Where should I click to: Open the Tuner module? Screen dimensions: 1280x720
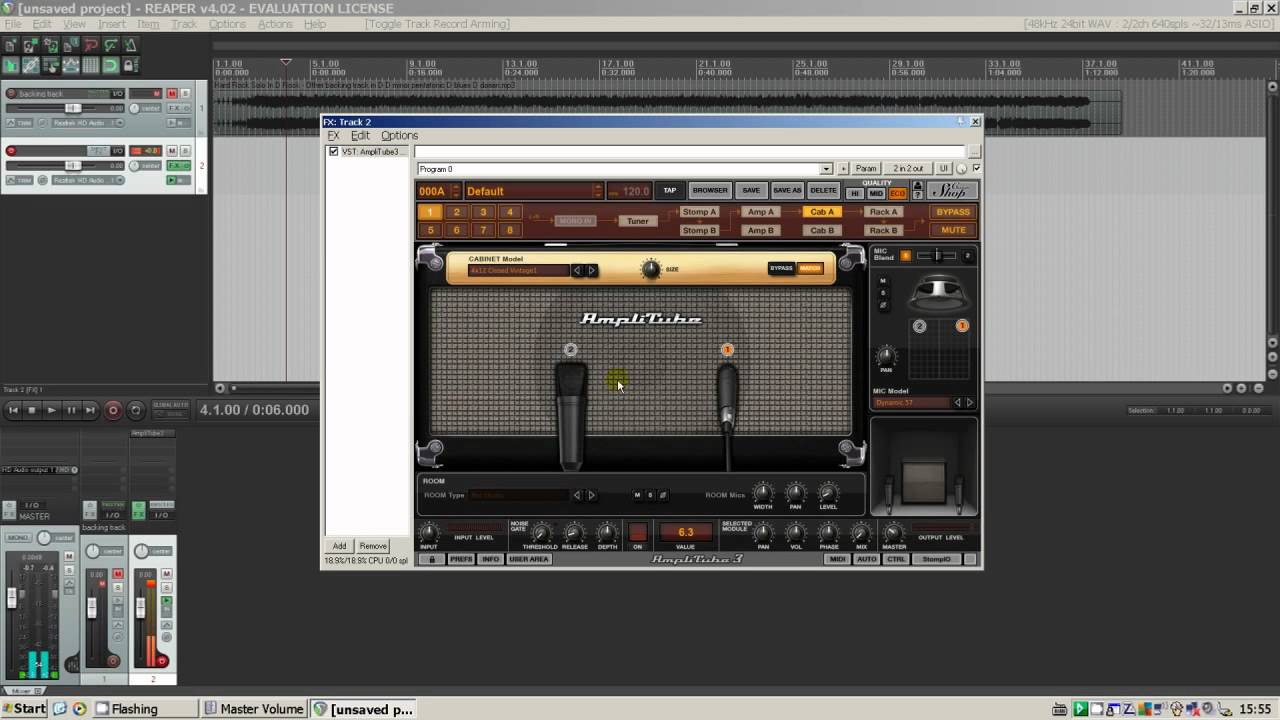tap(638, 221)
